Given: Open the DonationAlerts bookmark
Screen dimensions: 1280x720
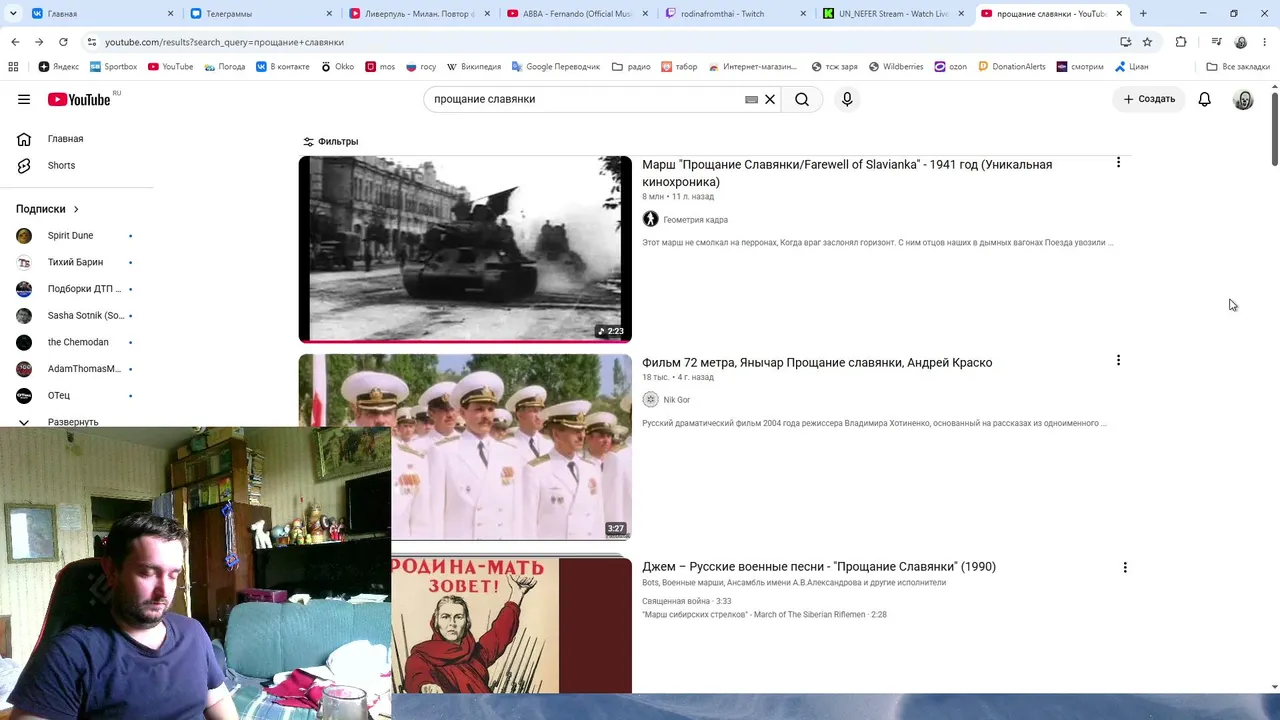Looking at the screenshot, I should coord(1012,67).
